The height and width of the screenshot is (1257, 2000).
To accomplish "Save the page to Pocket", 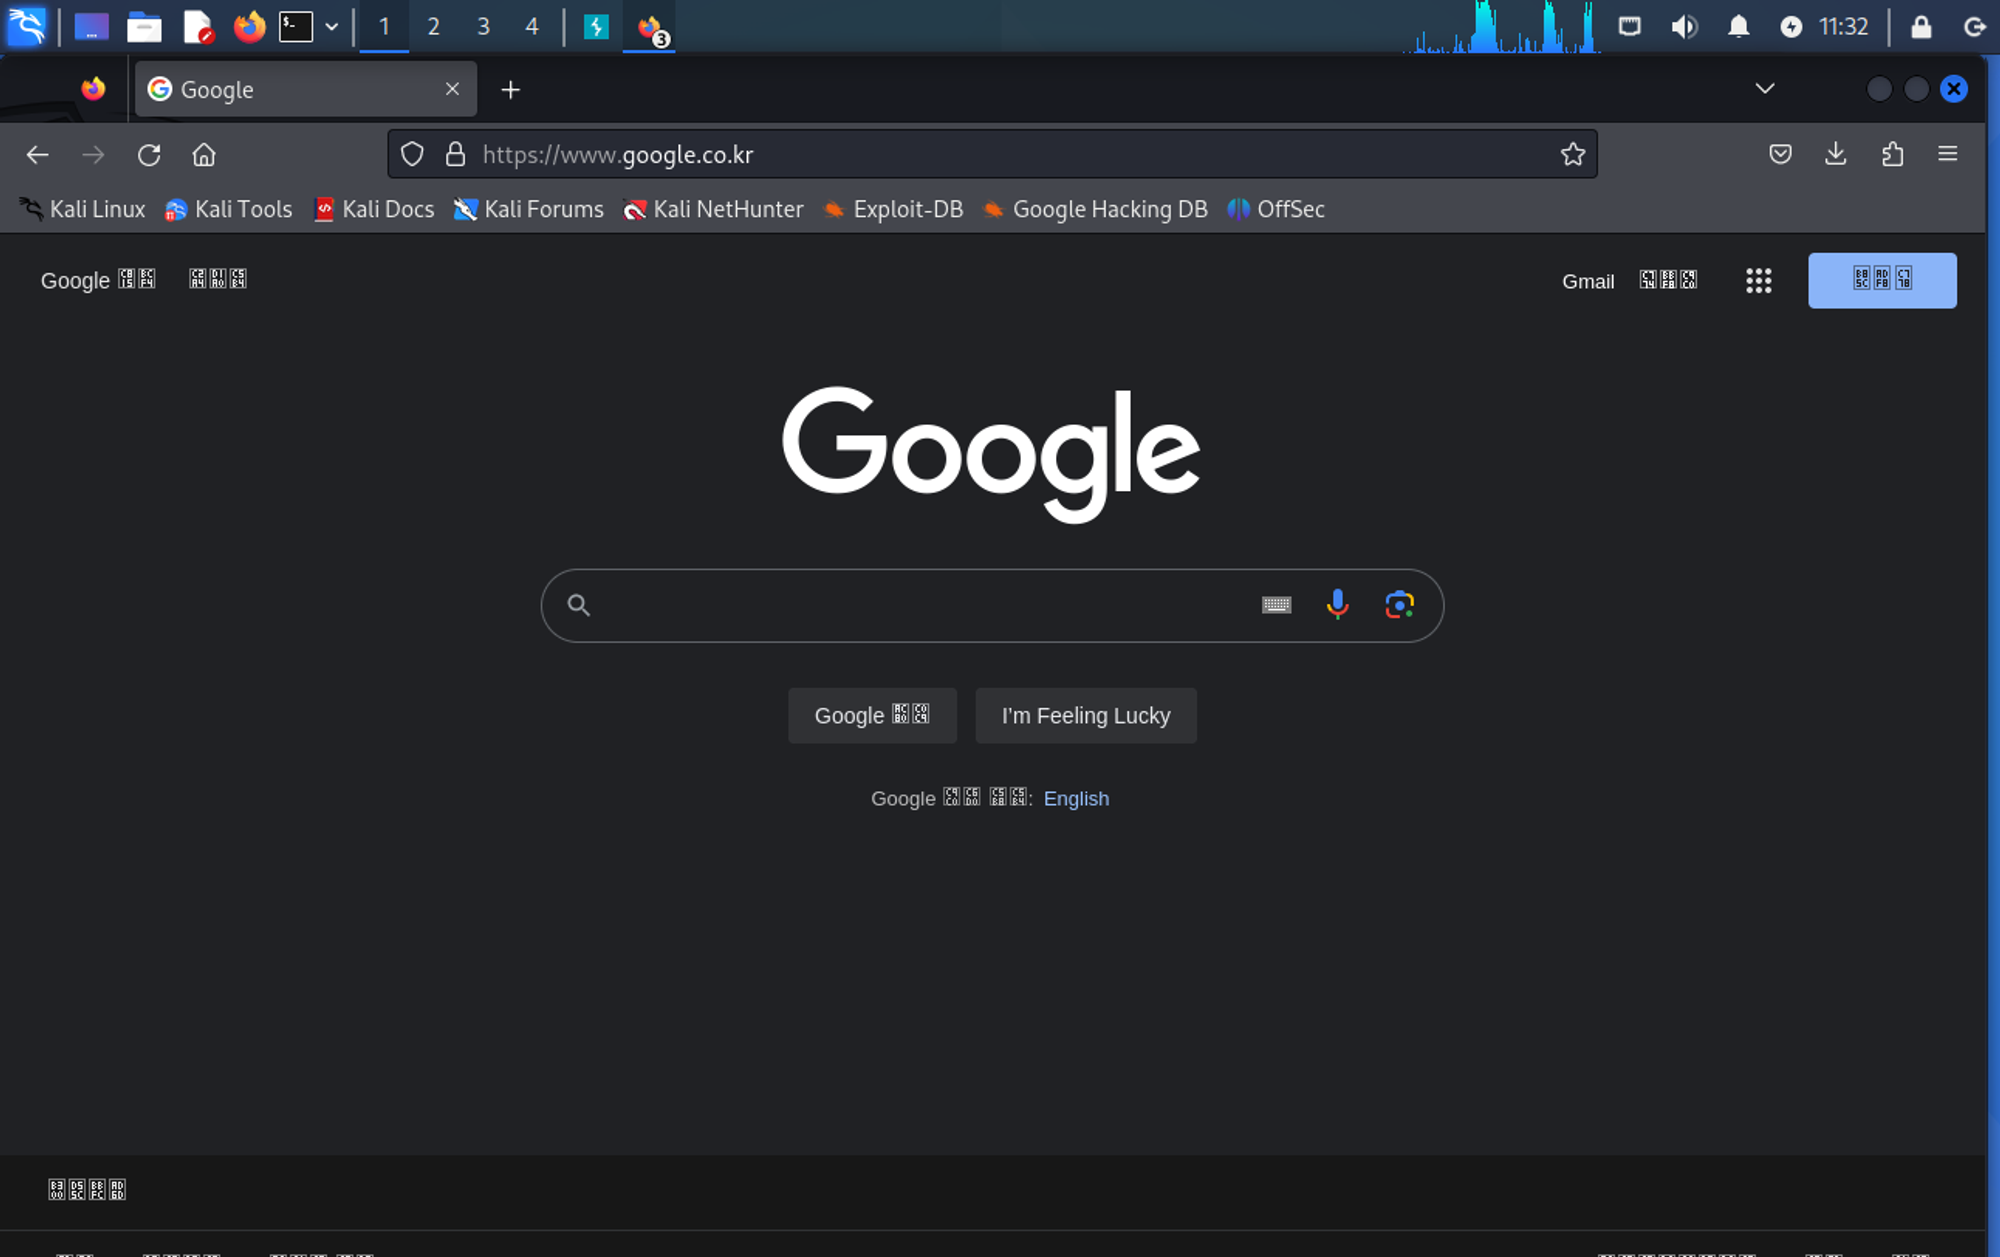I will pos(1780,154).
